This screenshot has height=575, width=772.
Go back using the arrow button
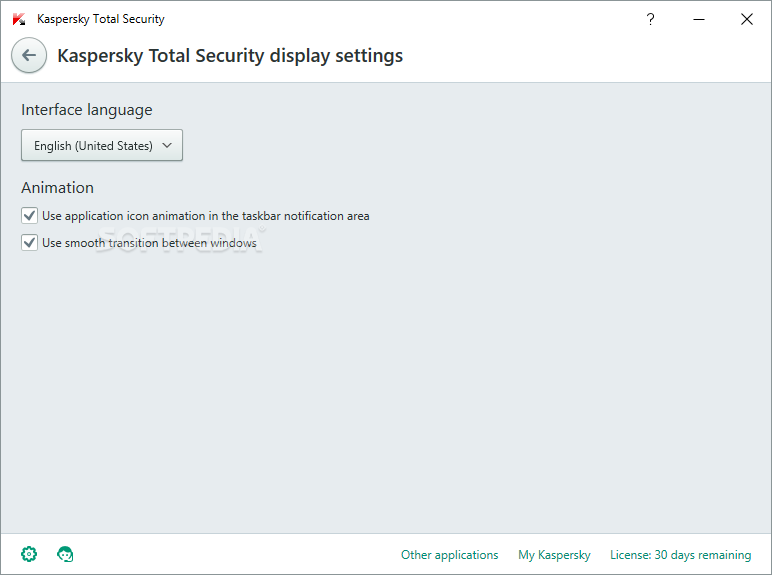(x=29, y=55)
